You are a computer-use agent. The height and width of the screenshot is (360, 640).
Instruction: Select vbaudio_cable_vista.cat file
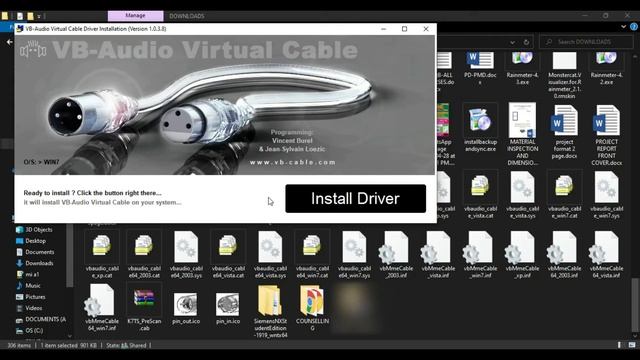point(480,195)
